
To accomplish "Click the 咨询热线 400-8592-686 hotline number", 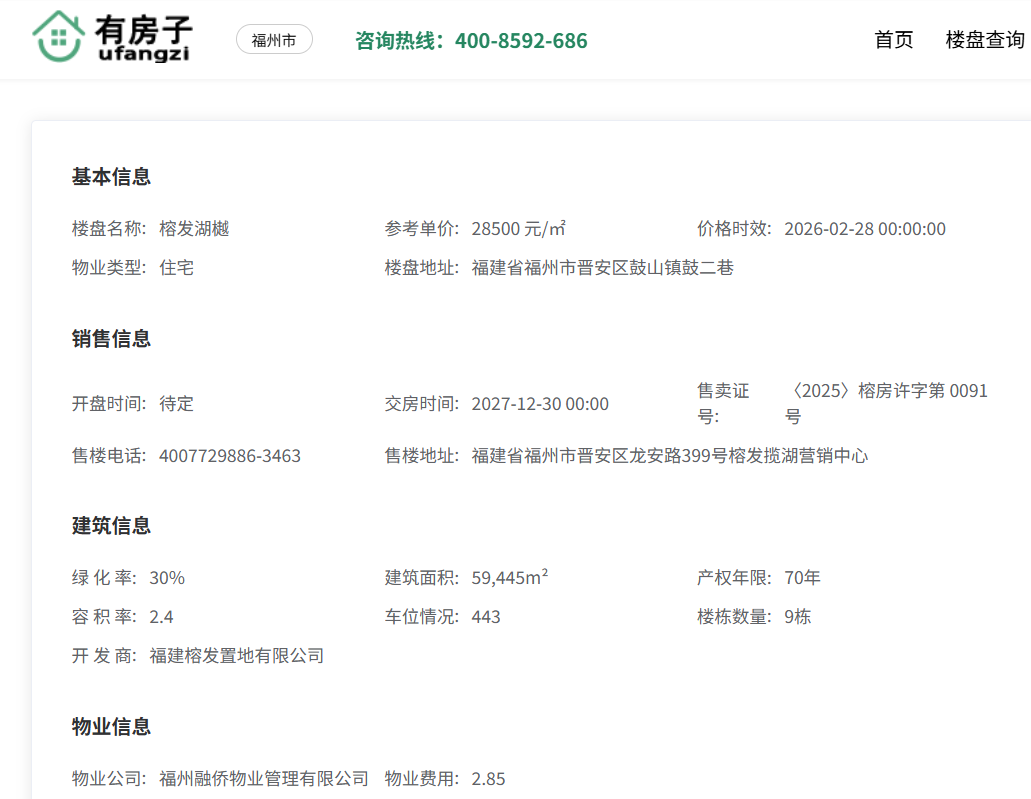I will point(471,41).
